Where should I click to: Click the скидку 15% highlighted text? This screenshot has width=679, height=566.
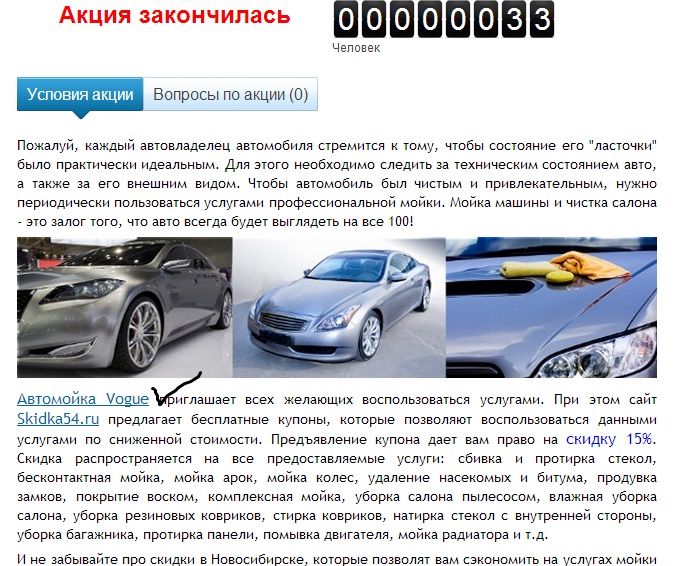(x=609, y=439)
